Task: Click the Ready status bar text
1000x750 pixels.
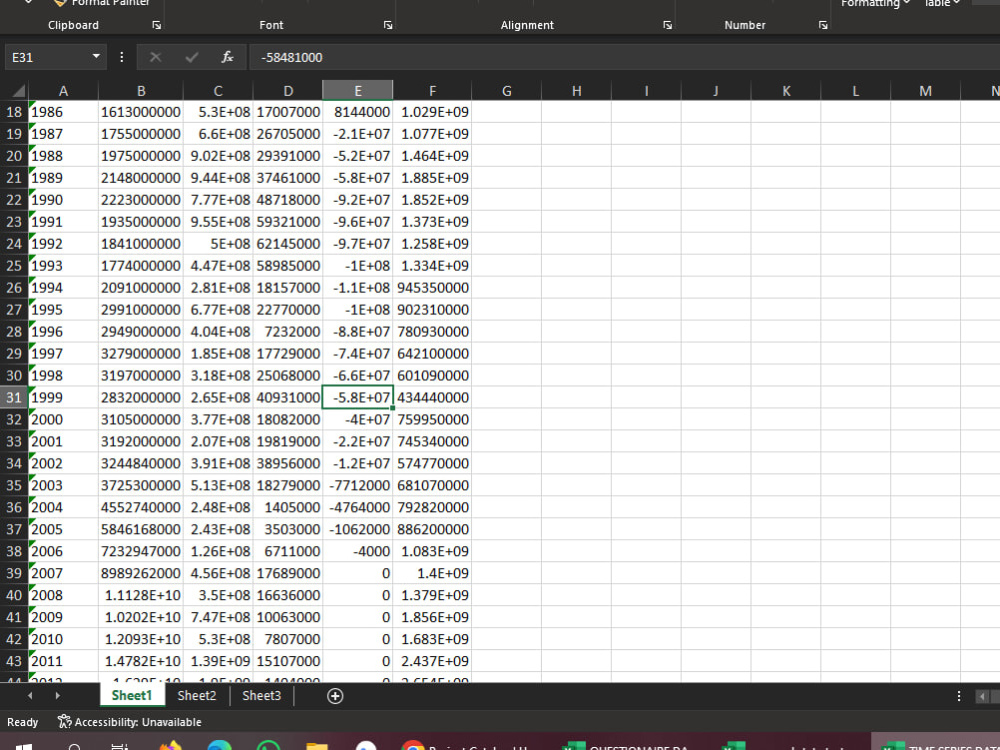Action: pos(22,722)
